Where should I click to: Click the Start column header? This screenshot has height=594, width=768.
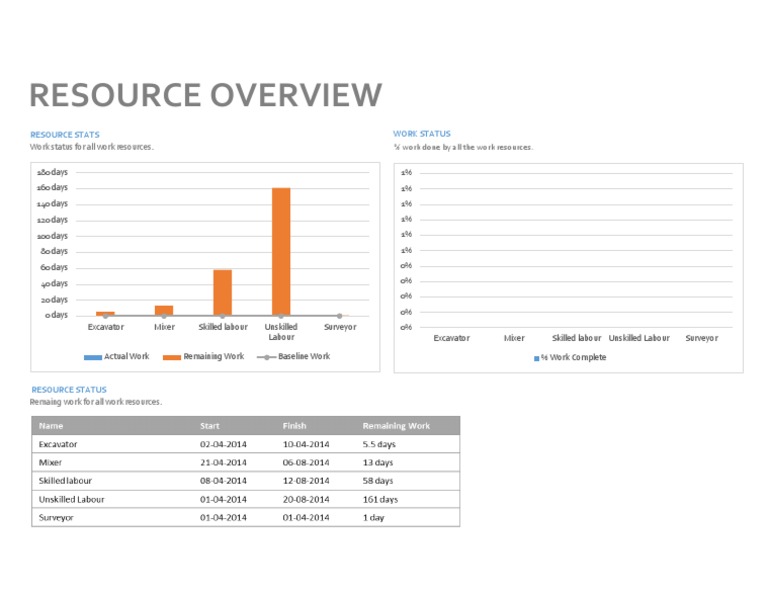pyautogui.click(x=210, y=426)
